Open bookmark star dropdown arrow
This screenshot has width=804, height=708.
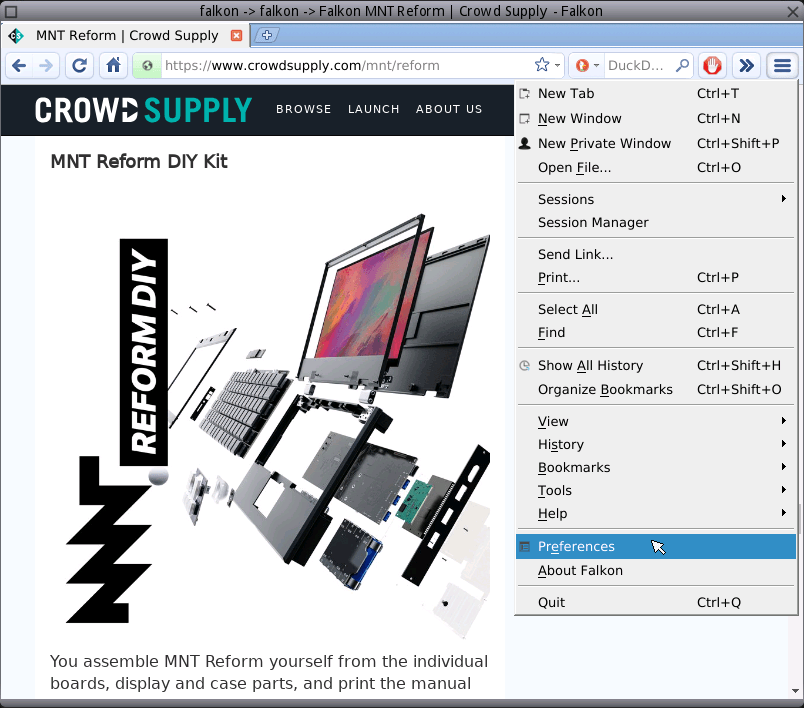click(557, 66)
